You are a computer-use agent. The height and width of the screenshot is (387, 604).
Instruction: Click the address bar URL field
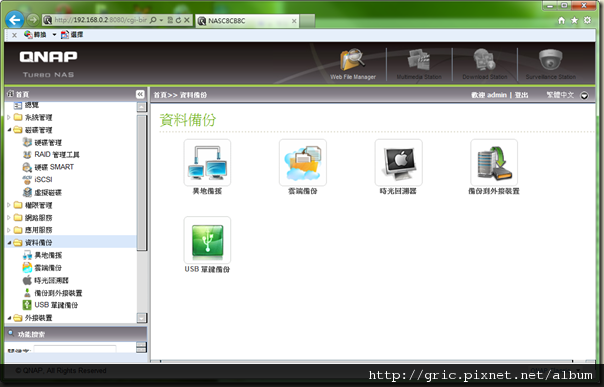pyautogui.click(x=100, y=20)
